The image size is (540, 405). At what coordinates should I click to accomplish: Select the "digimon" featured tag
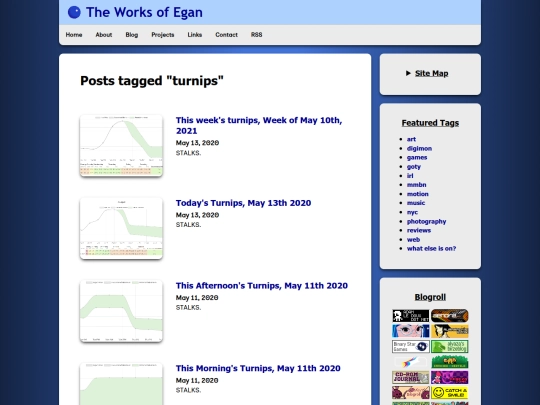click(x=419, y=148)
